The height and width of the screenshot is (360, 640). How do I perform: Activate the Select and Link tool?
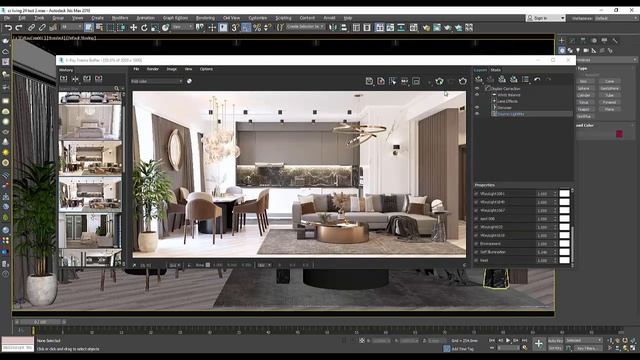pyautogui.click(x=31, y=28)
